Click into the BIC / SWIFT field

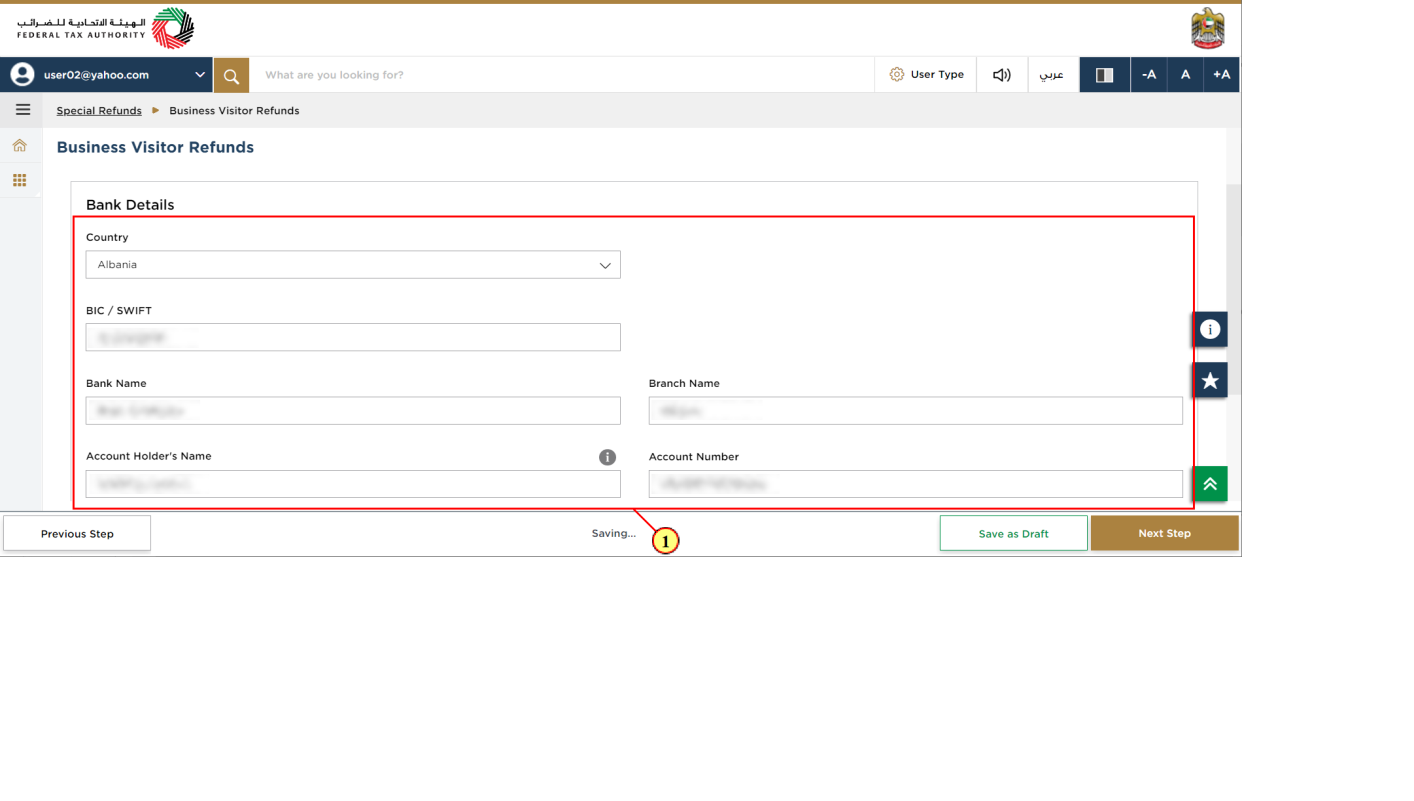tap(353, 337)
